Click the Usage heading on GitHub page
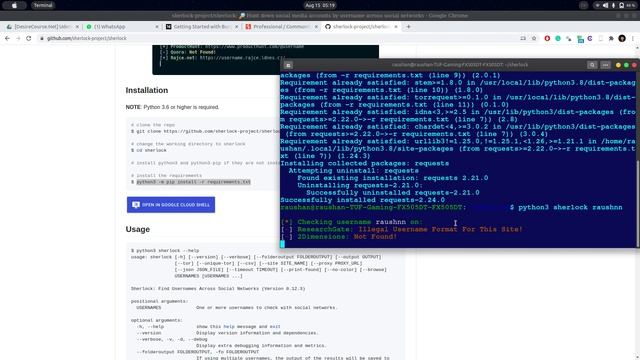The width and height of the screenshot is (640, 360). 138,229
